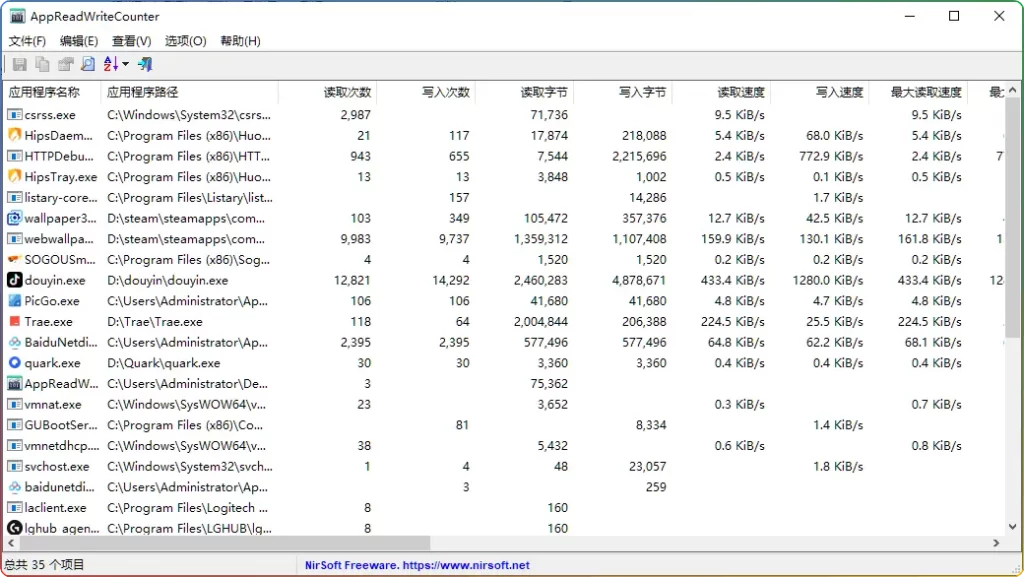Click the listary-core row icon
This screenshot has height=577, width=1024.
click(14, 197)
